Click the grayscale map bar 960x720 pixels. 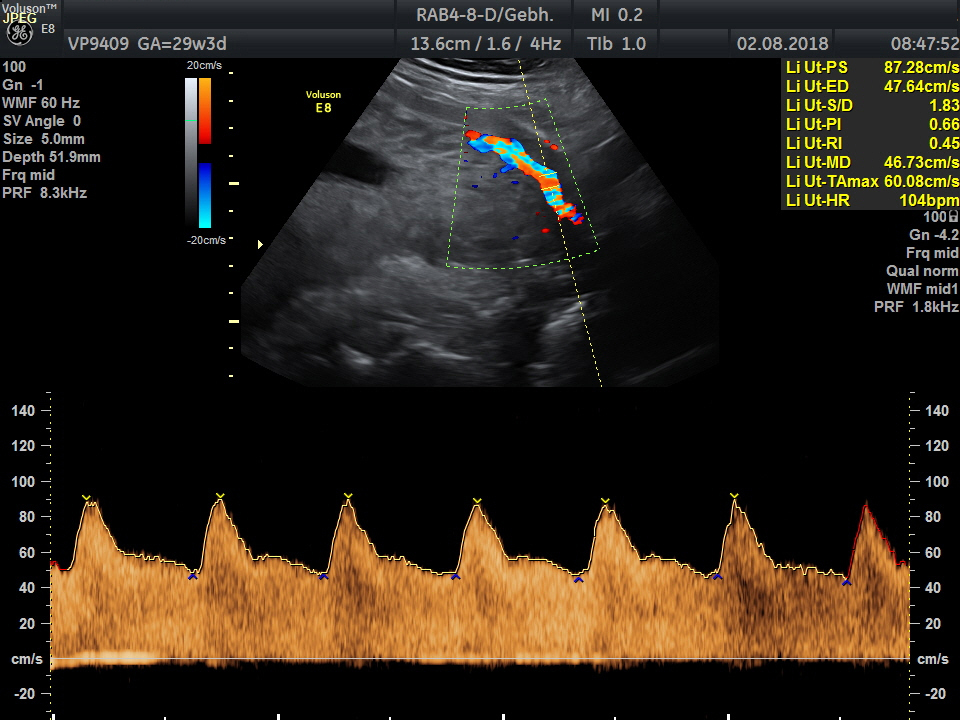click(x=191, y=153)
